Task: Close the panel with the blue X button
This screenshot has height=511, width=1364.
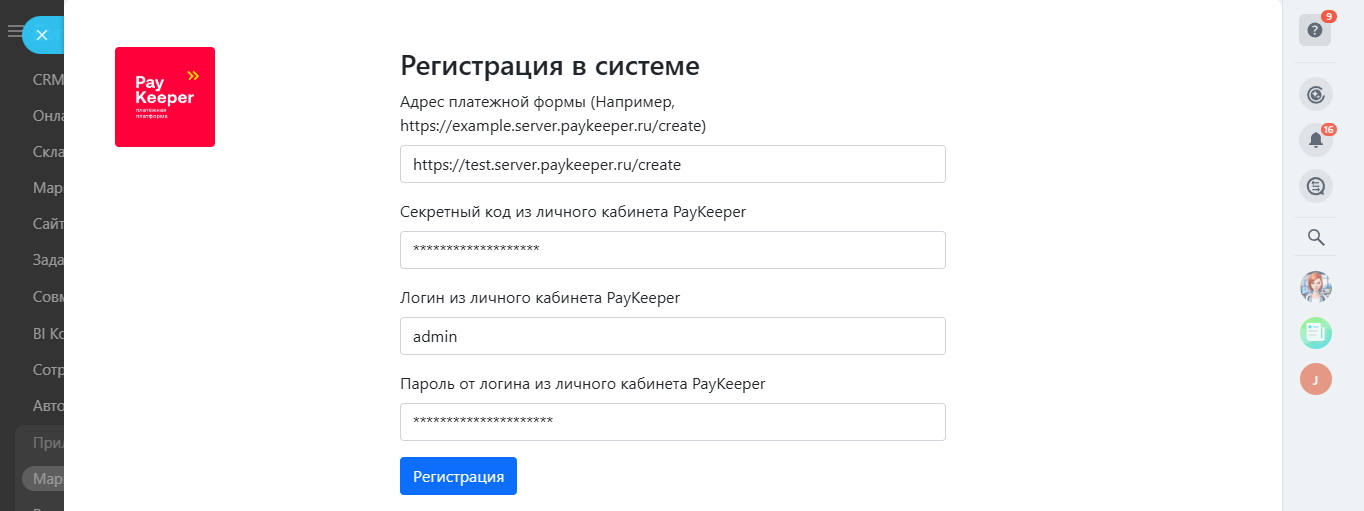Action: click(42, 35)
